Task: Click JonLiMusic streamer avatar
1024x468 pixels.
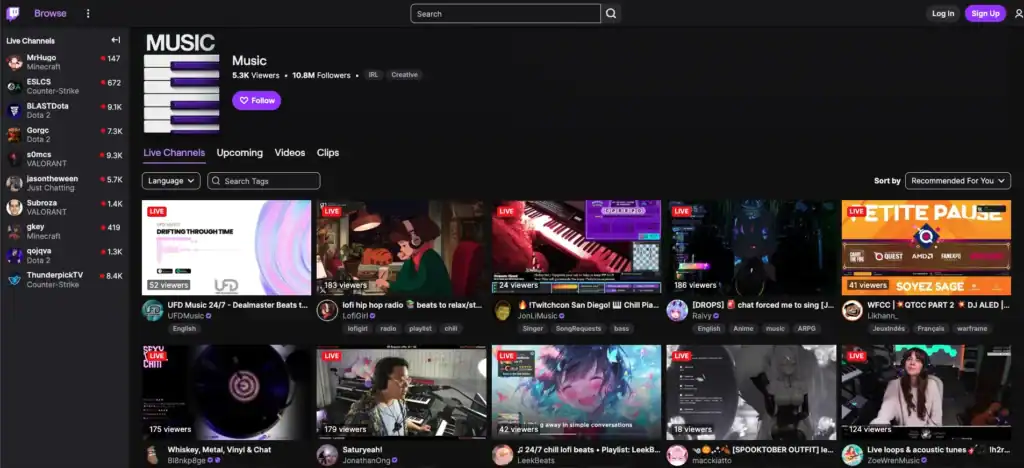Action: pos(502,310)
